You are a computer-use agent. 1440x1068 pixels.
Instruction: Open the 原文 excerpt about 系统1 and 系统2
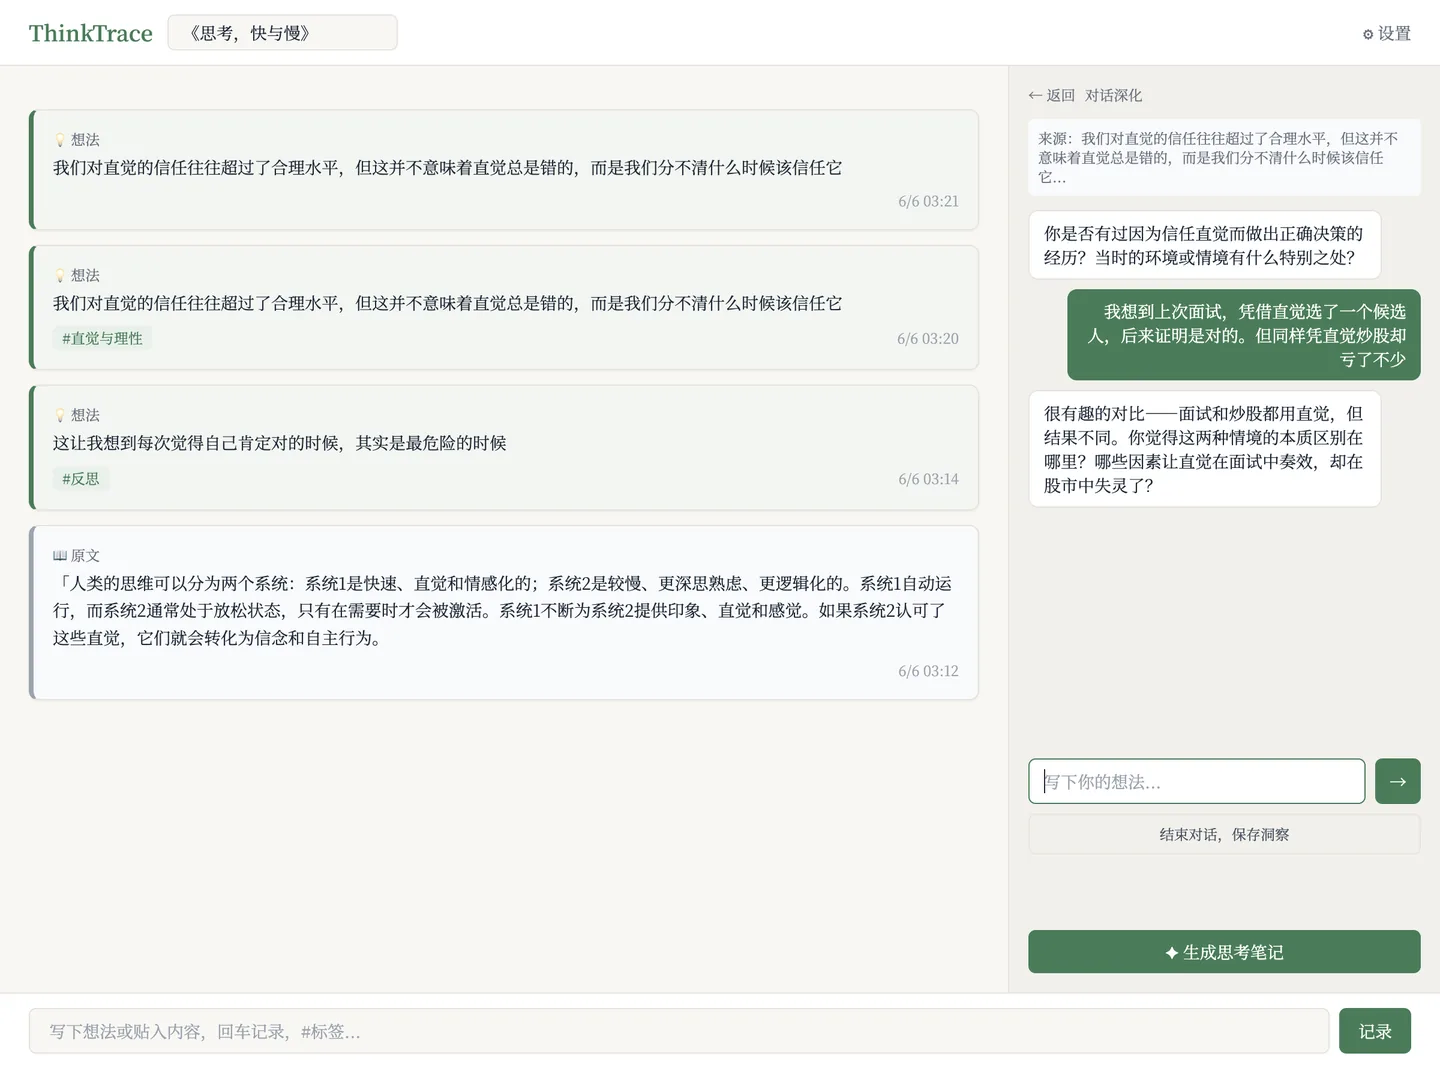coord(504,612)
